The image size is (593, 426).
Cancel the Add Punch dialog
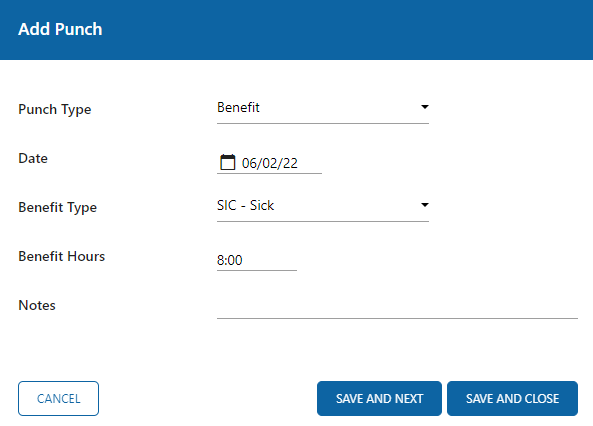click(59, 398)
